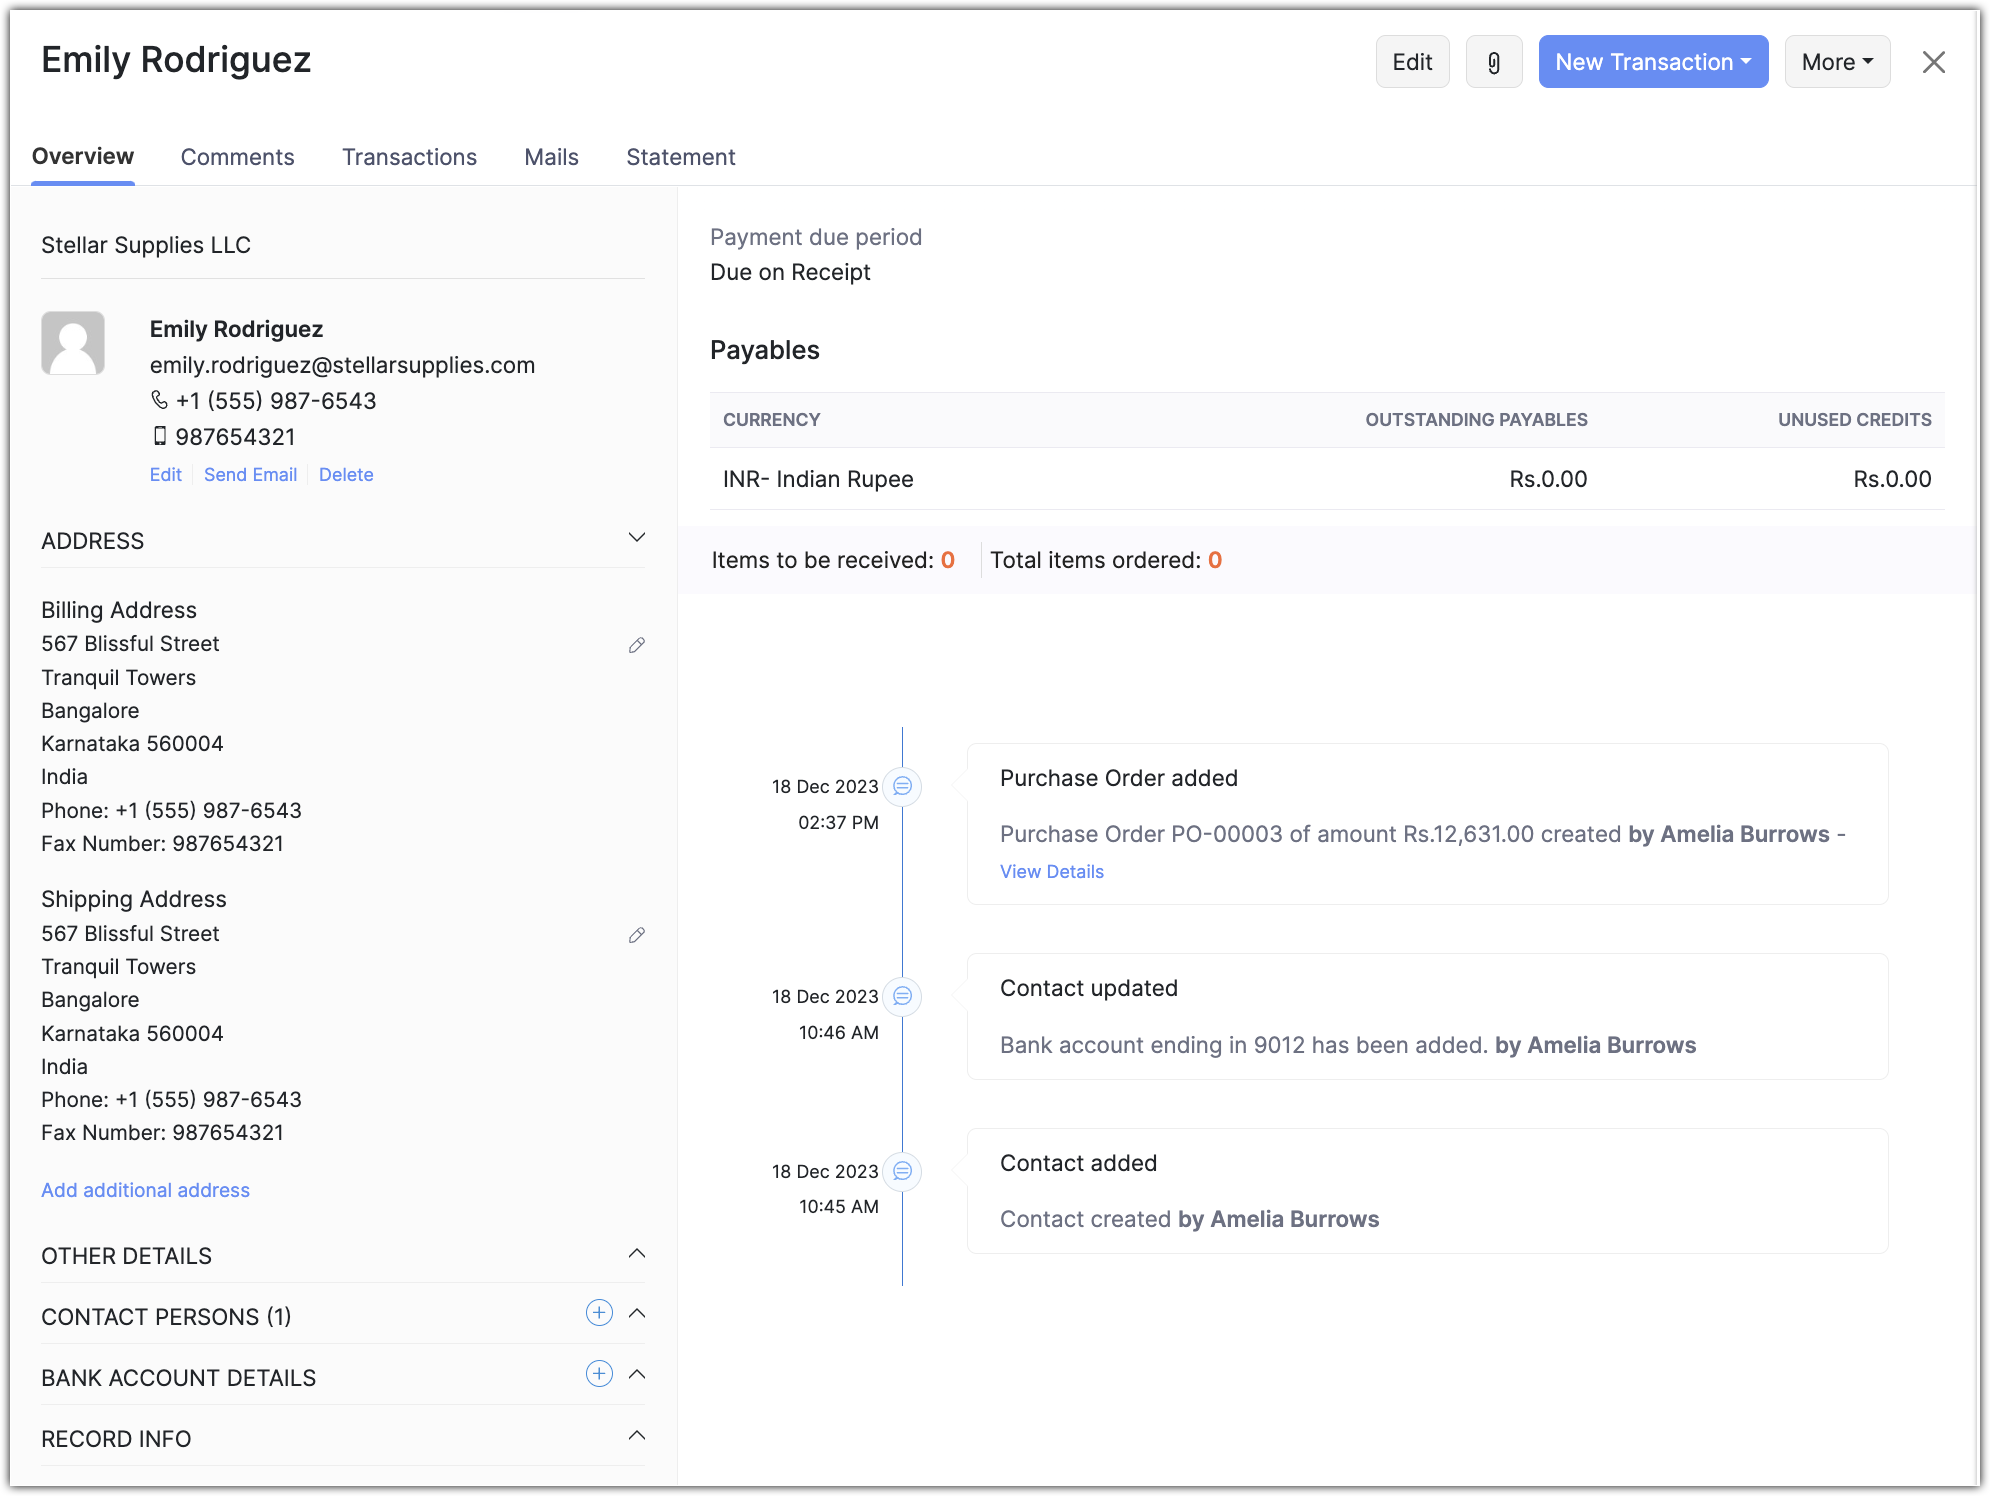Open the Statement tab

680,157
